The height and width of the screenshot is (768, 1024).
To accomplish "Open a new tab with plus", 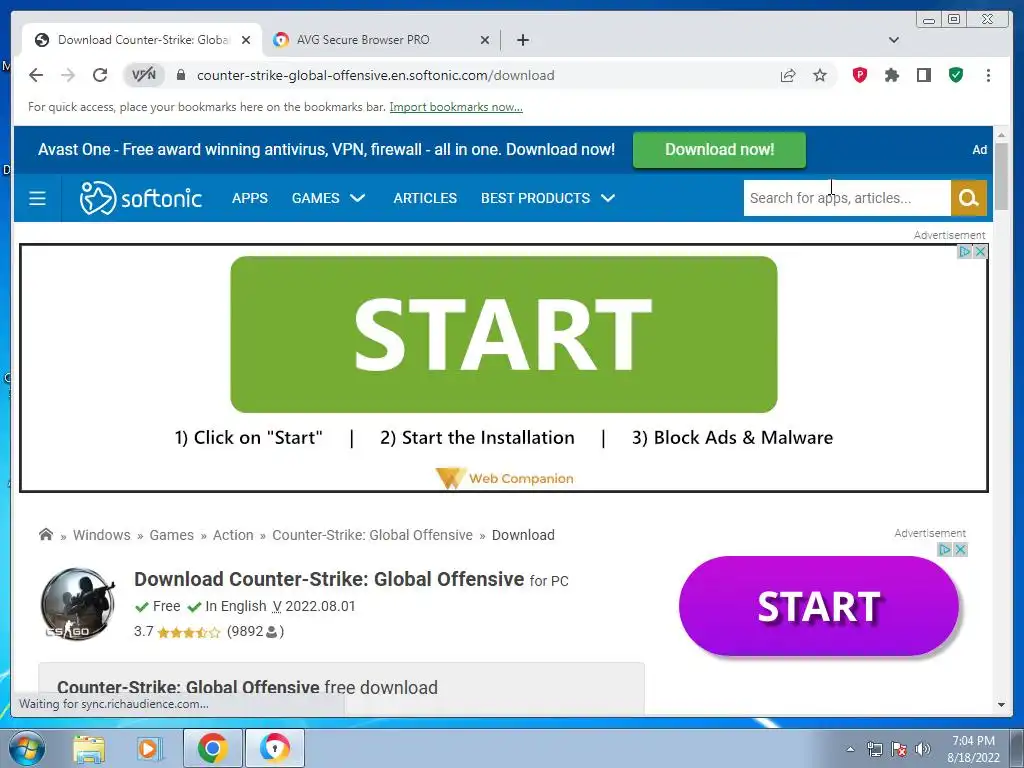I will click(x=522, y=40).
